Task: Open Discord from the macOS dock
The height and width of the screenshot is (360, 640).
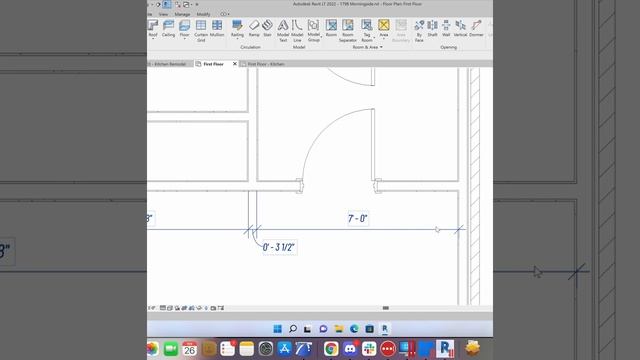Action: [x=350, y=349]
